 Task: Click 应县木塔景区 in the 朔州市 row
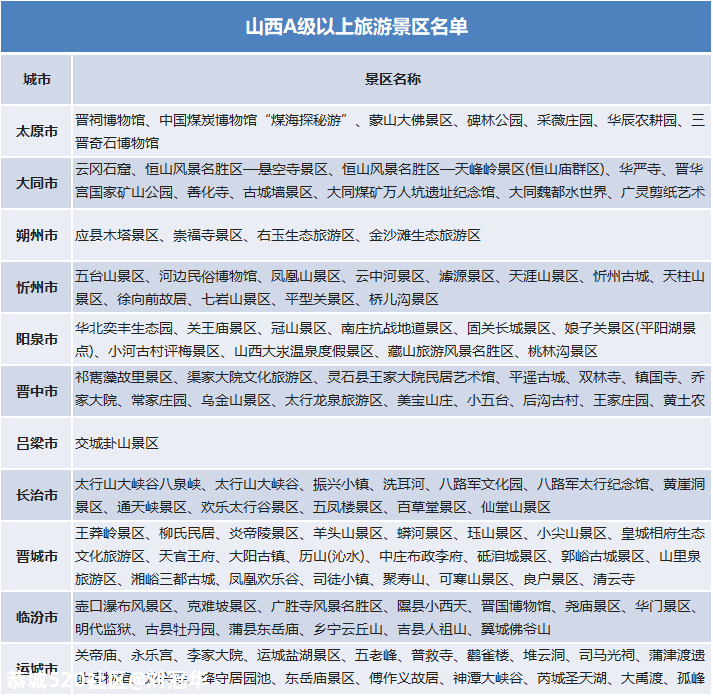117,235
